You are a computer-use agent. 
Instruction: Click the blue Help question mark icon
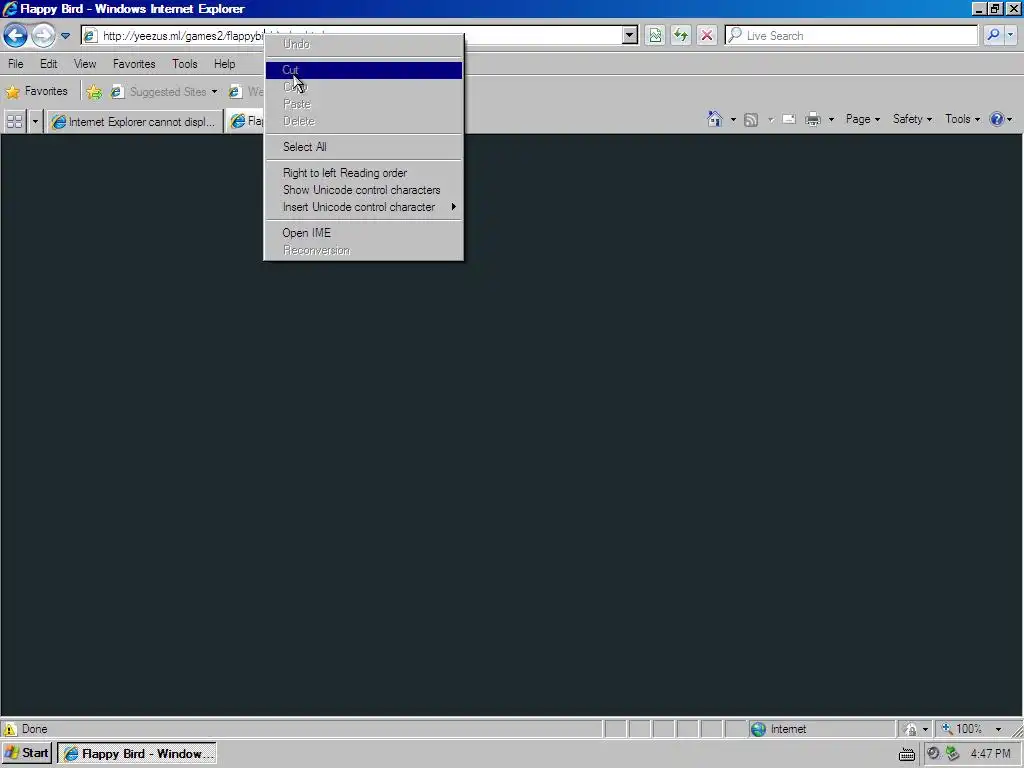click(997, 119)
